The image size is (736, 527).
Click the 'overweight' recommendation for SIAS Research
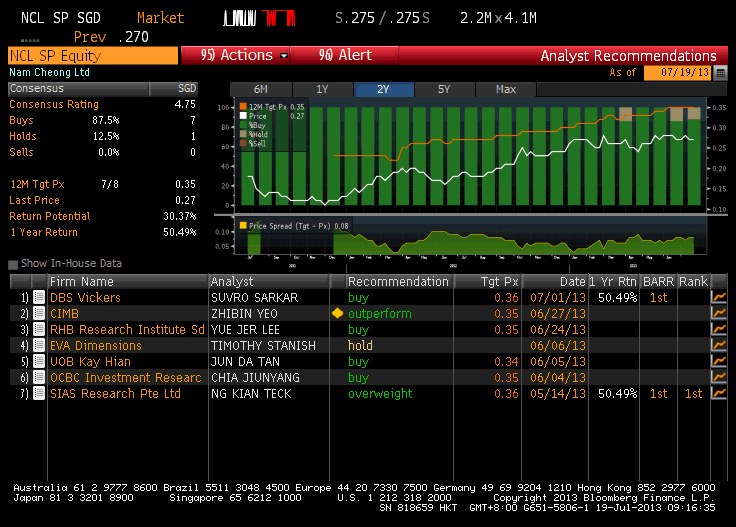pos(380,393)
